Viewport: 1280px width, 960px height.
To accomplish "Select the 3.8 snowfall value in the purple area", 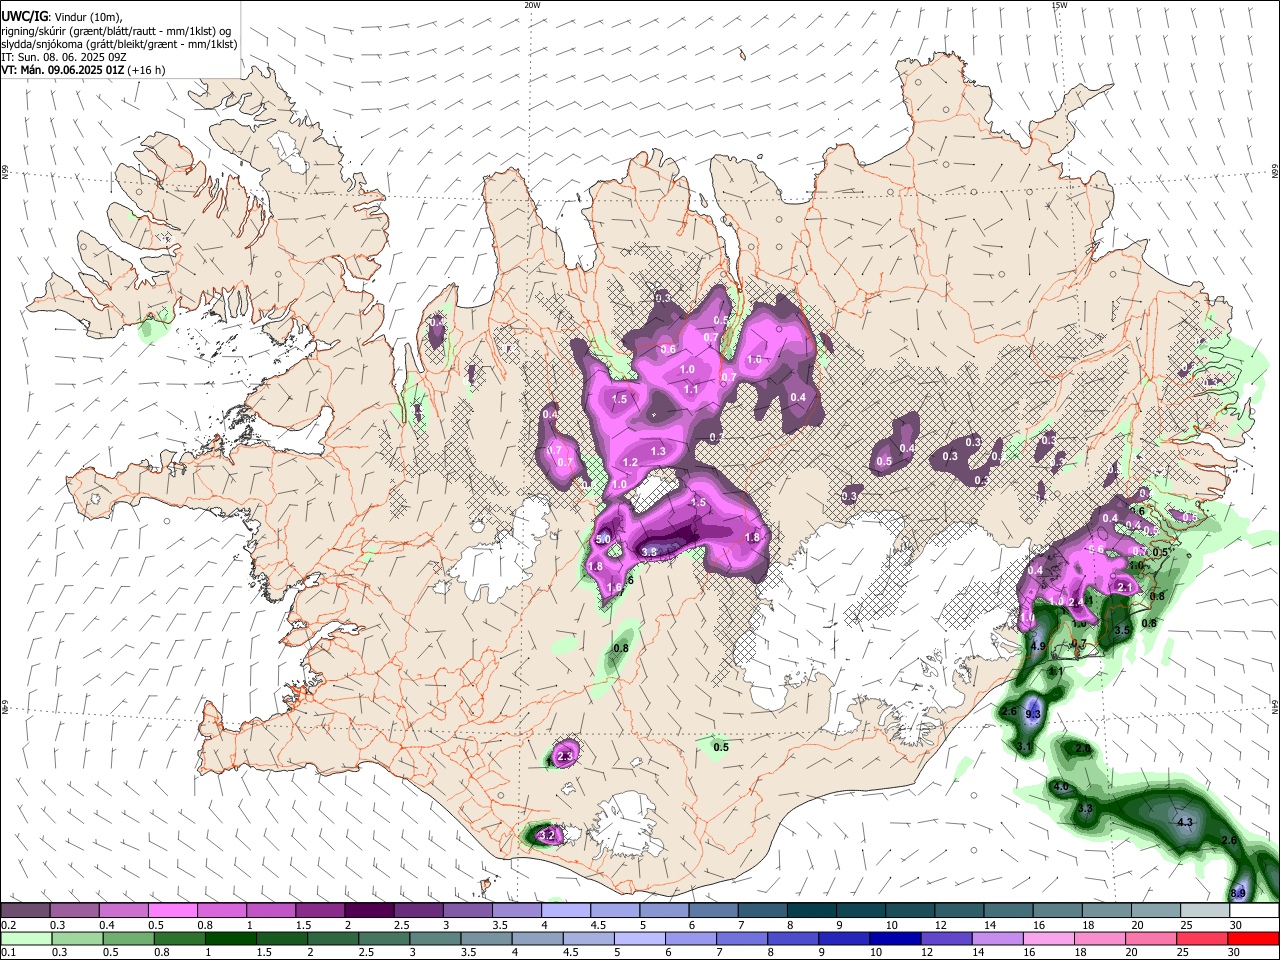I will pos(648,552).
